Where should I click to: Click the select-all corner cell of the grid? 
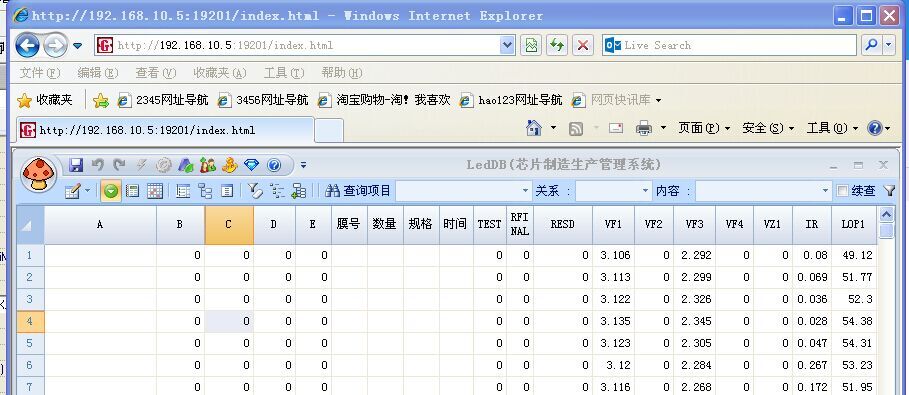tap(30, 225)
